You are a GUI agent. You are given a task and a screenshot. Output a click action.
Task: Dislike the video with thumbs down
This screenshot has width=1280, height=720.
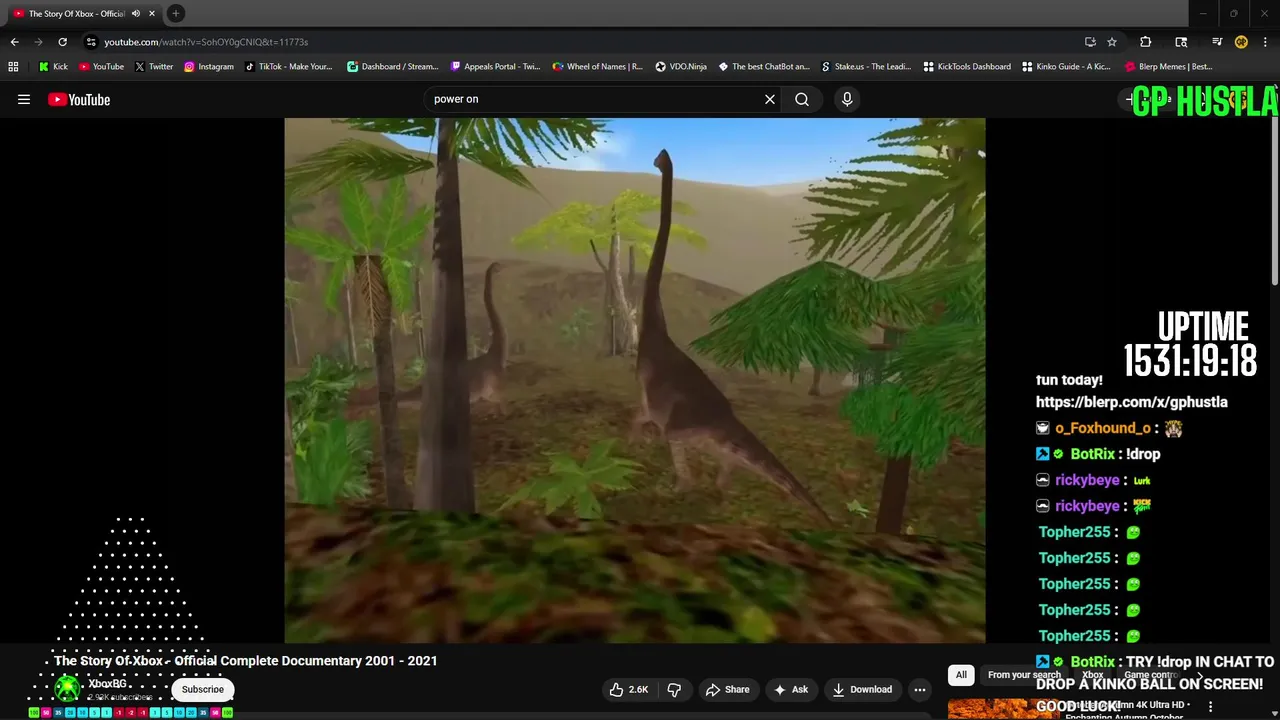pos(674,689)
